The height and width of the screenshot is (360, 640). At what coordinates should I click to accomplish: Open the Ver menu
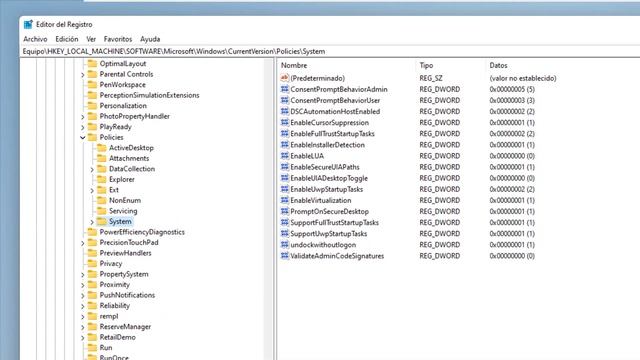91,39
